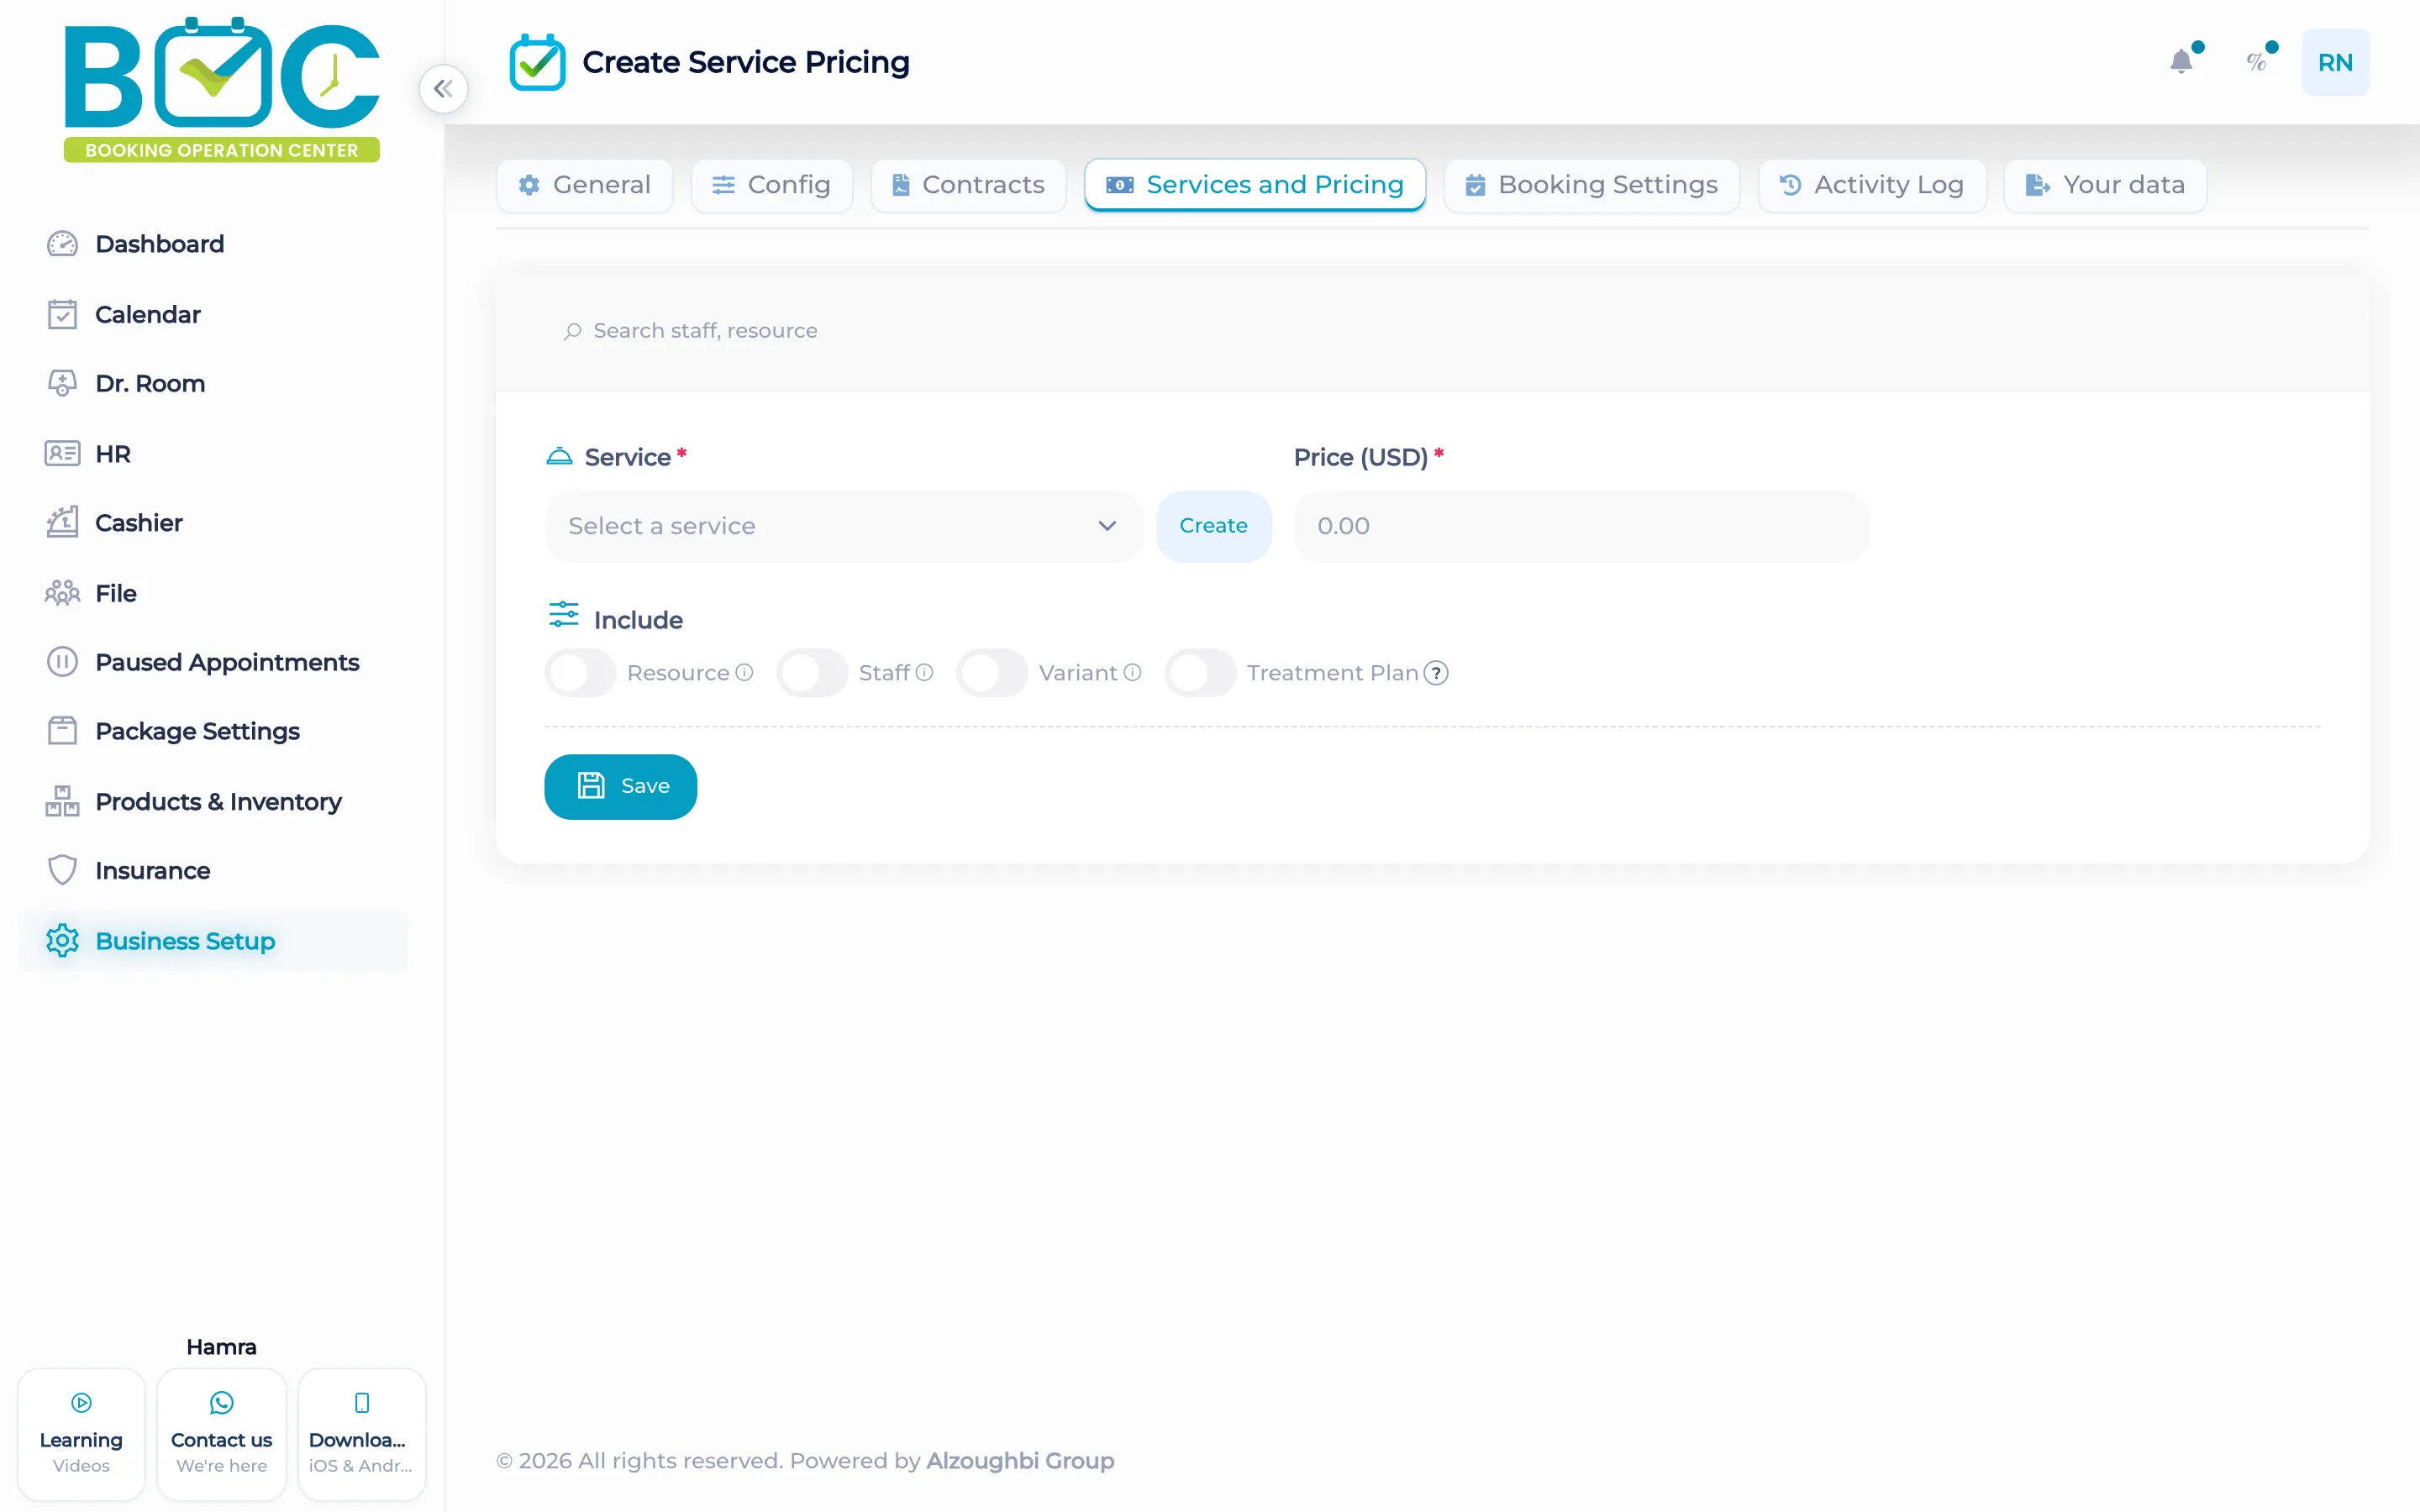Viewport: 2420px width, 1512px height.
Task: Enable the Variant include switch
Action: (x=992, y=673)
